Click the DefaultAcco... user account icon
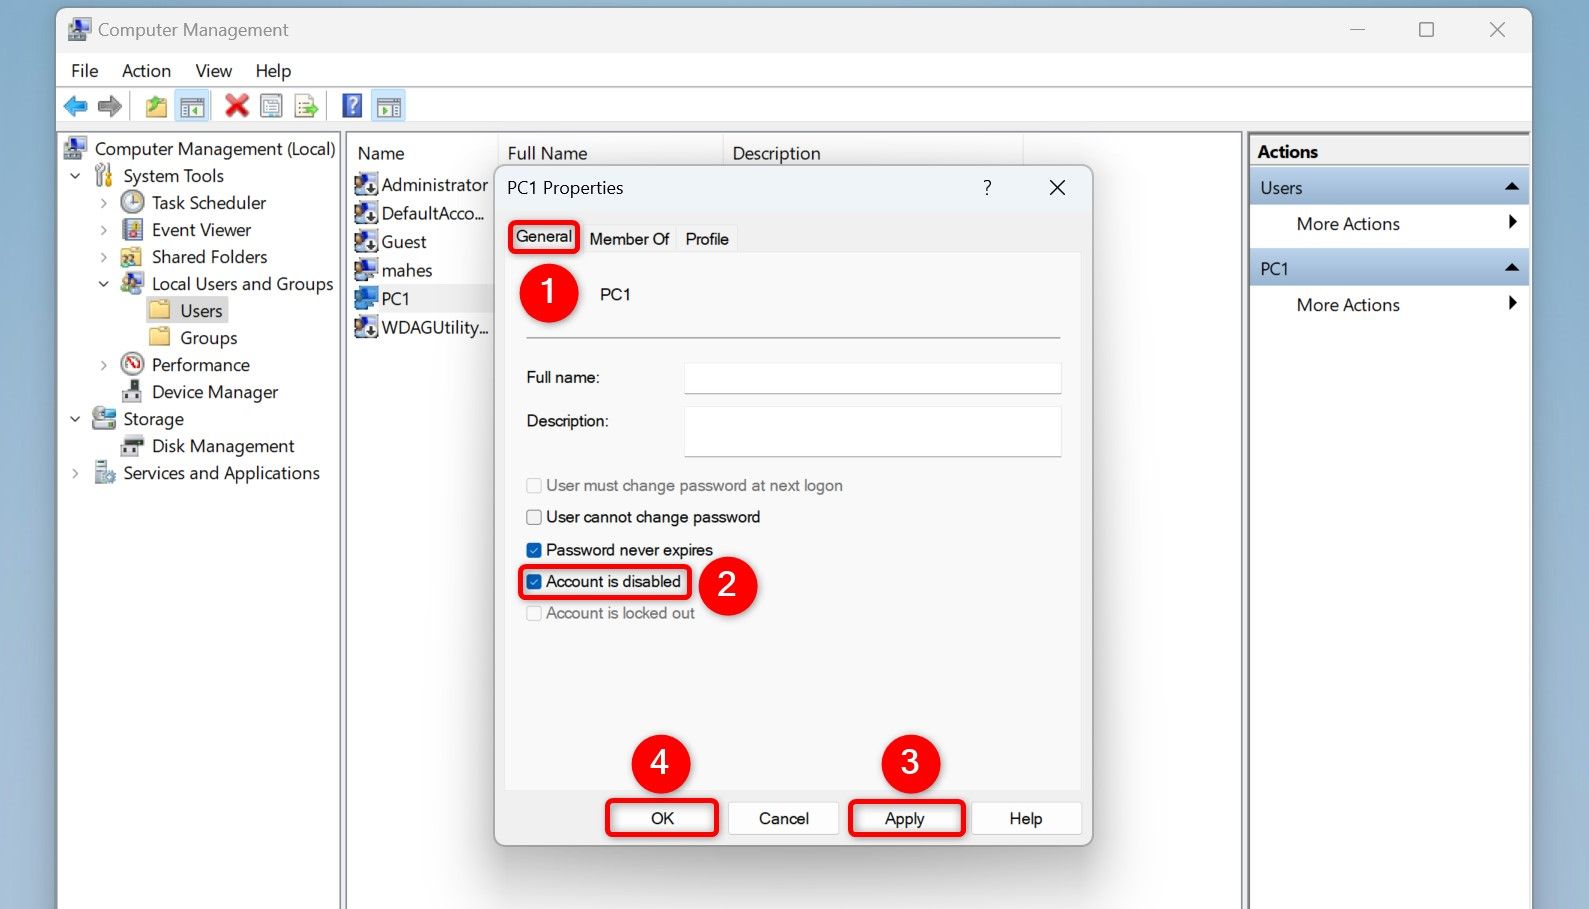This screenshot has height=909, width=1589. tap(366, 213)
